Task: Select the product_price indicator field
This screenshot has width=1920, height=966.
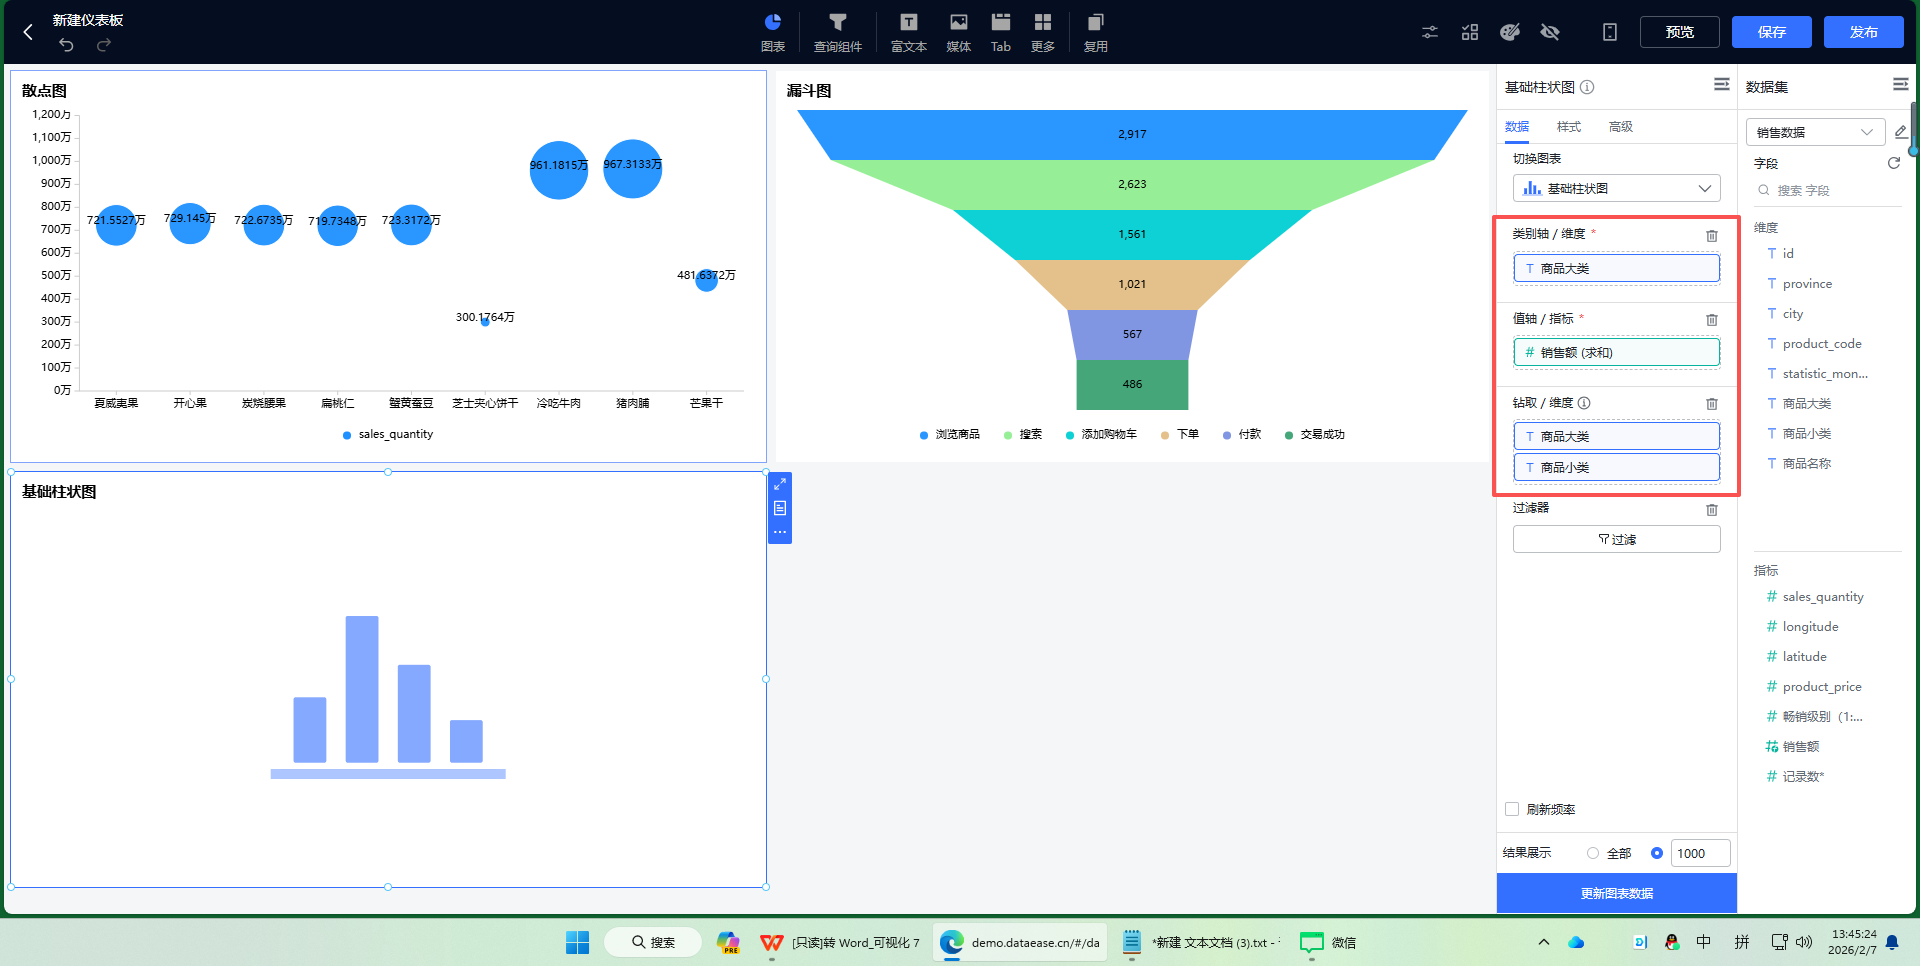Action: [x=1822, y=687]
